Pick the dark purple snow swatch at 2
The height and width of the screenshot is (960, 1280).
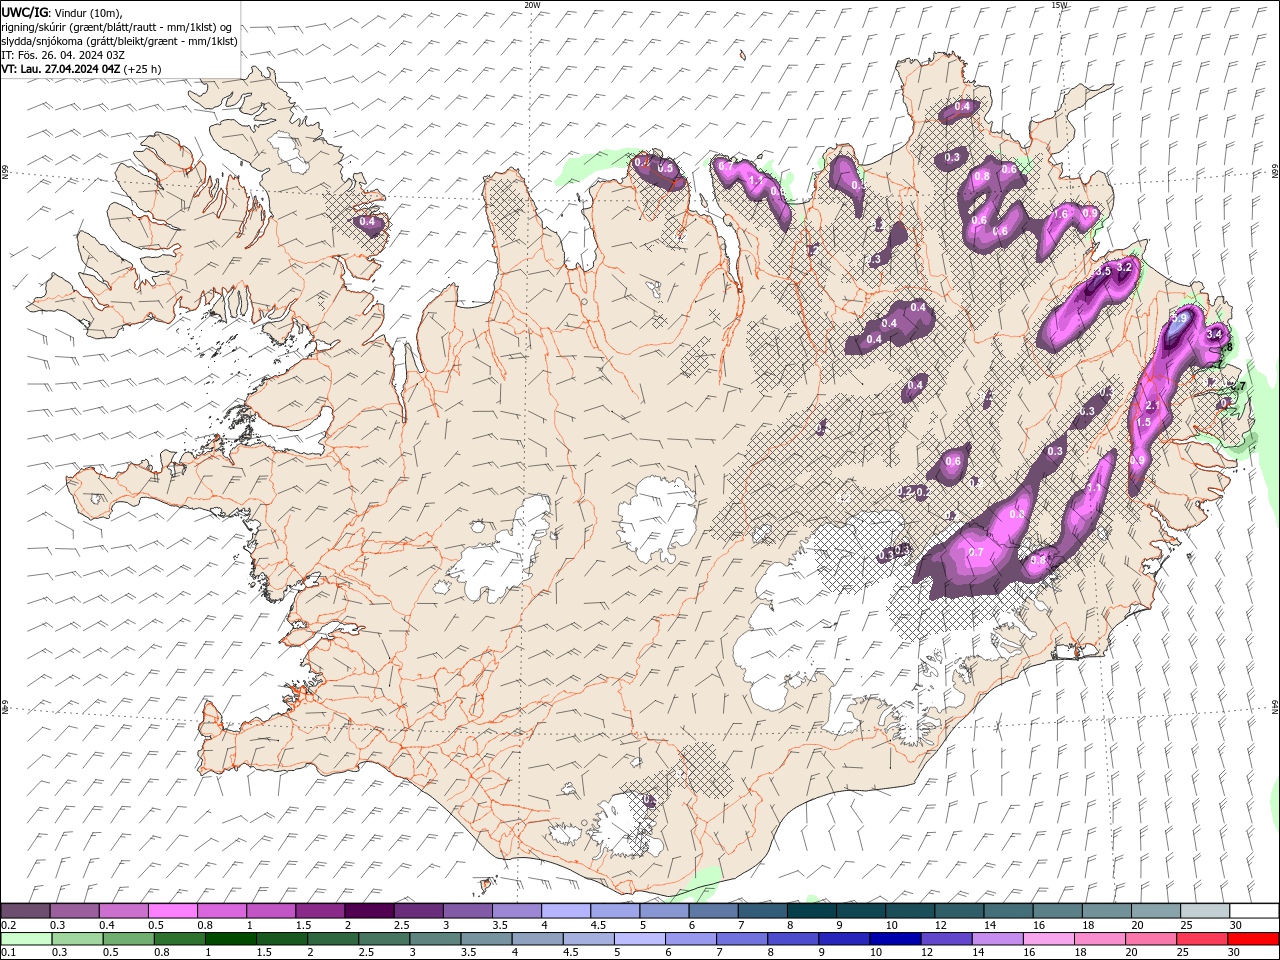coord(369,911)
